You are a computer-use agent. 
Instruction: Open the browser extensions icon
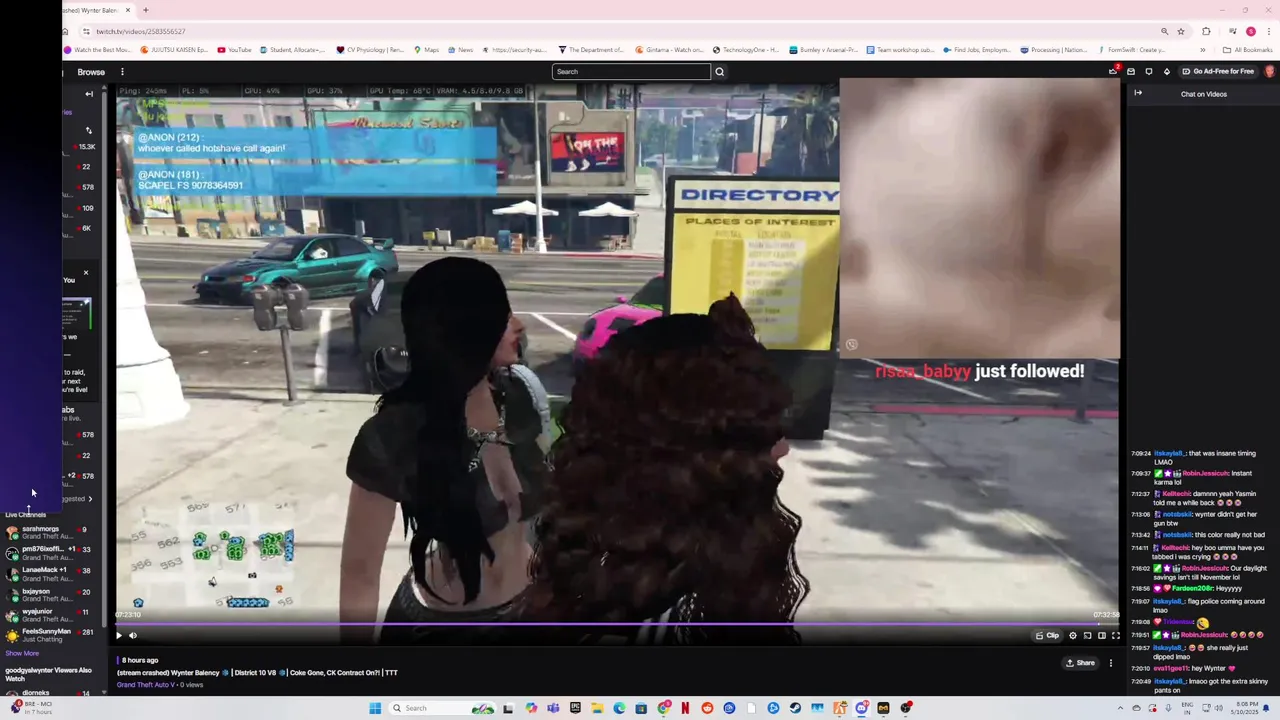tap(1206, 31)
